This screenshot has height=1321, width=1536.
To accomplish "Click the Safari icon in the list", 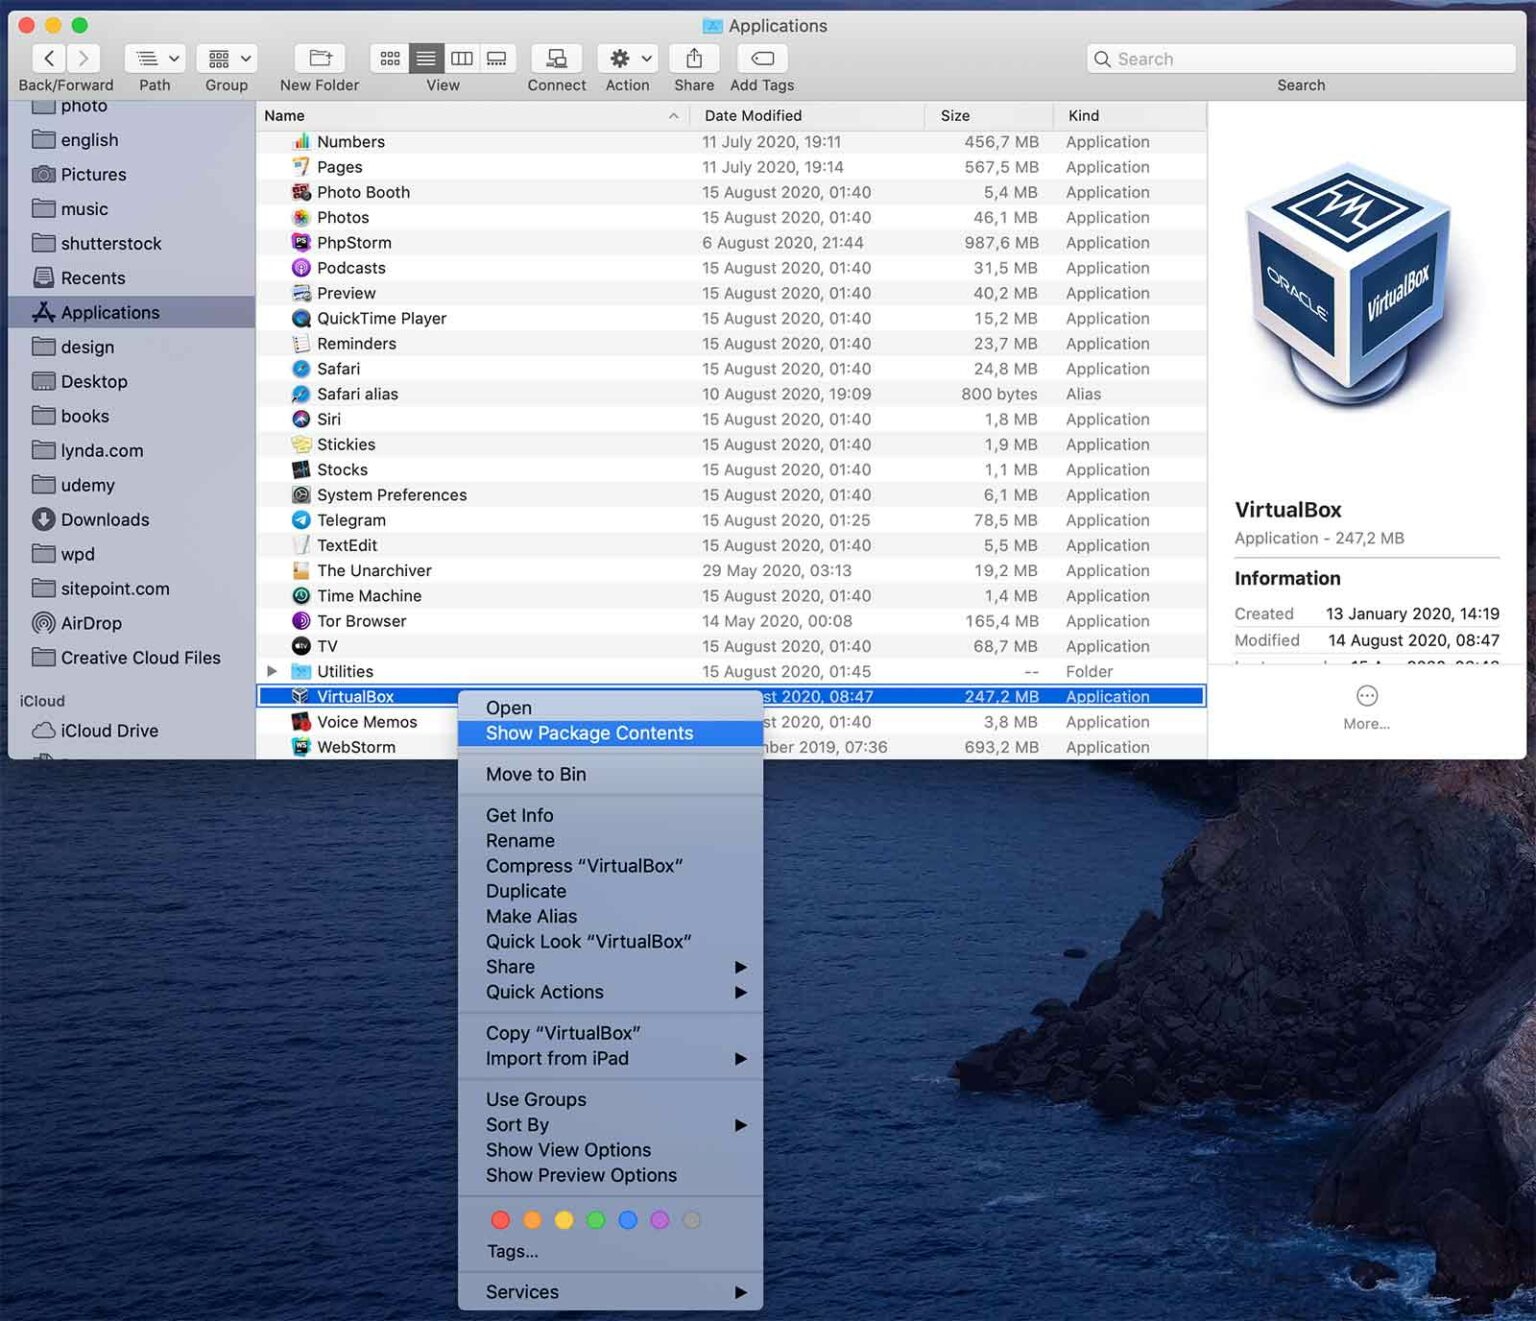I will [304, 368].
